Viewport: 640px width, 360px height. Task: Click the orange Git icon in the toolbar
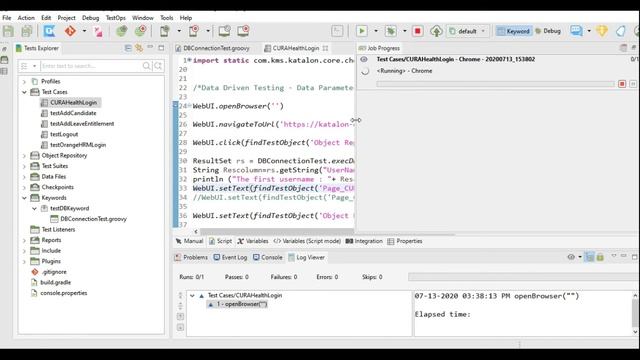(70, 31)
